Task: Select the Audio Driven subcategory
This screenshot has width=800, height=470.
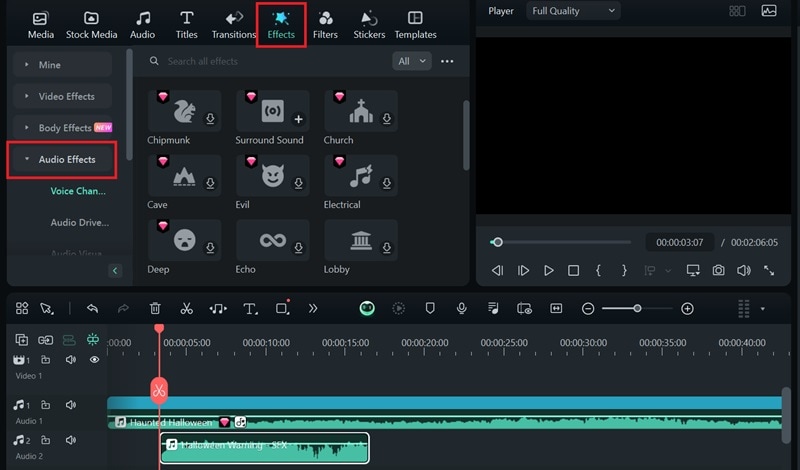Action: (80, 222)
